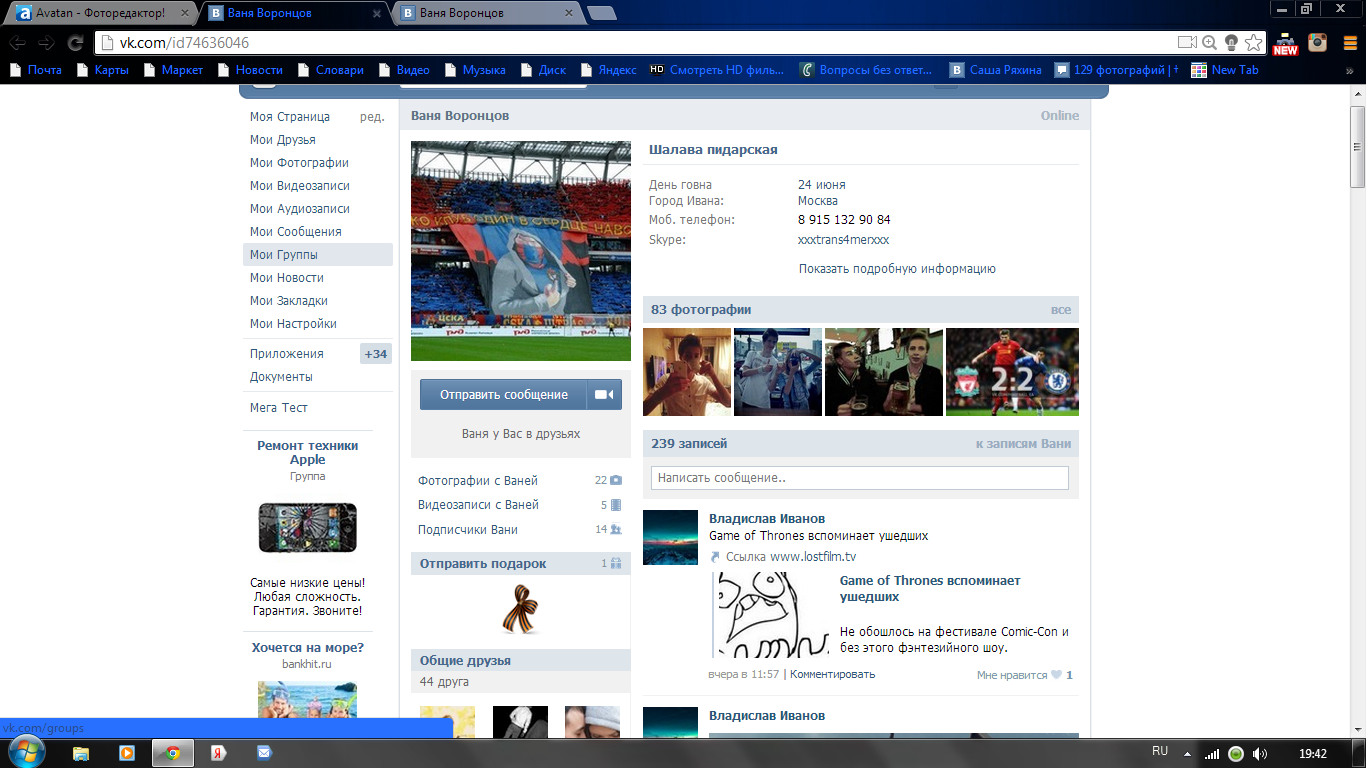
Task: Click the camera icon next to 22
Action: point(616,481)
